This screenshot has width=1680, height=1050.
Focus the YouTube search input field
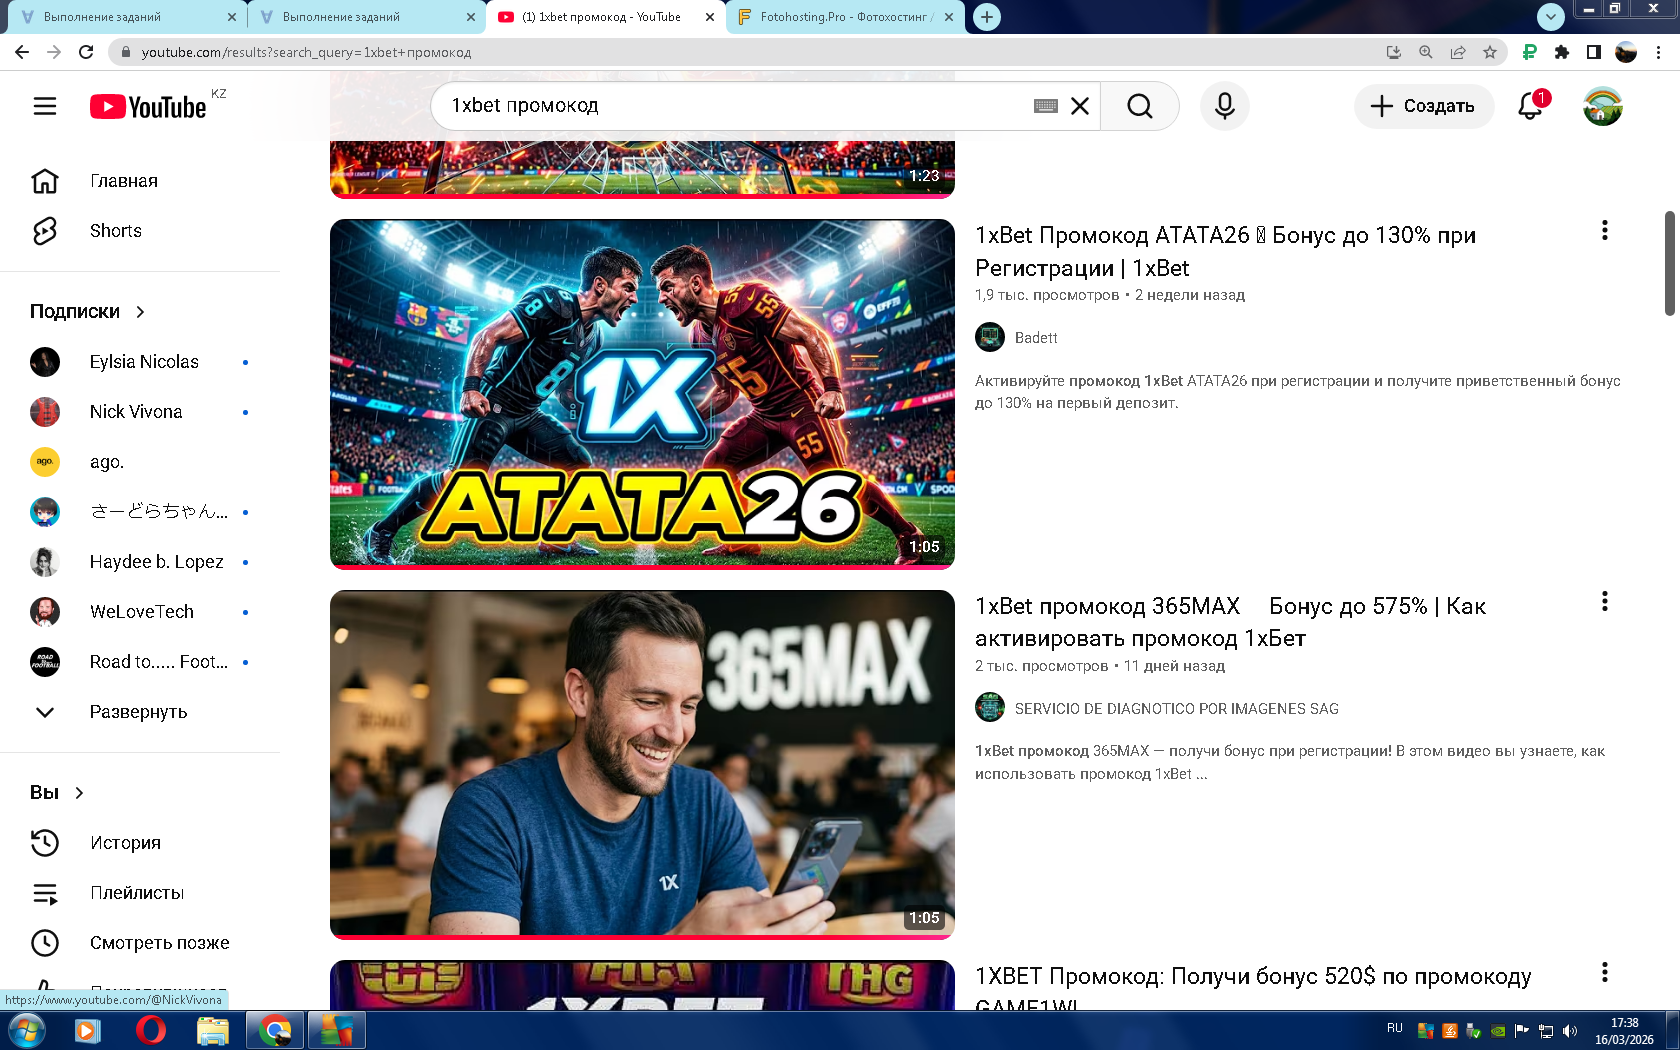coord(740,106)
